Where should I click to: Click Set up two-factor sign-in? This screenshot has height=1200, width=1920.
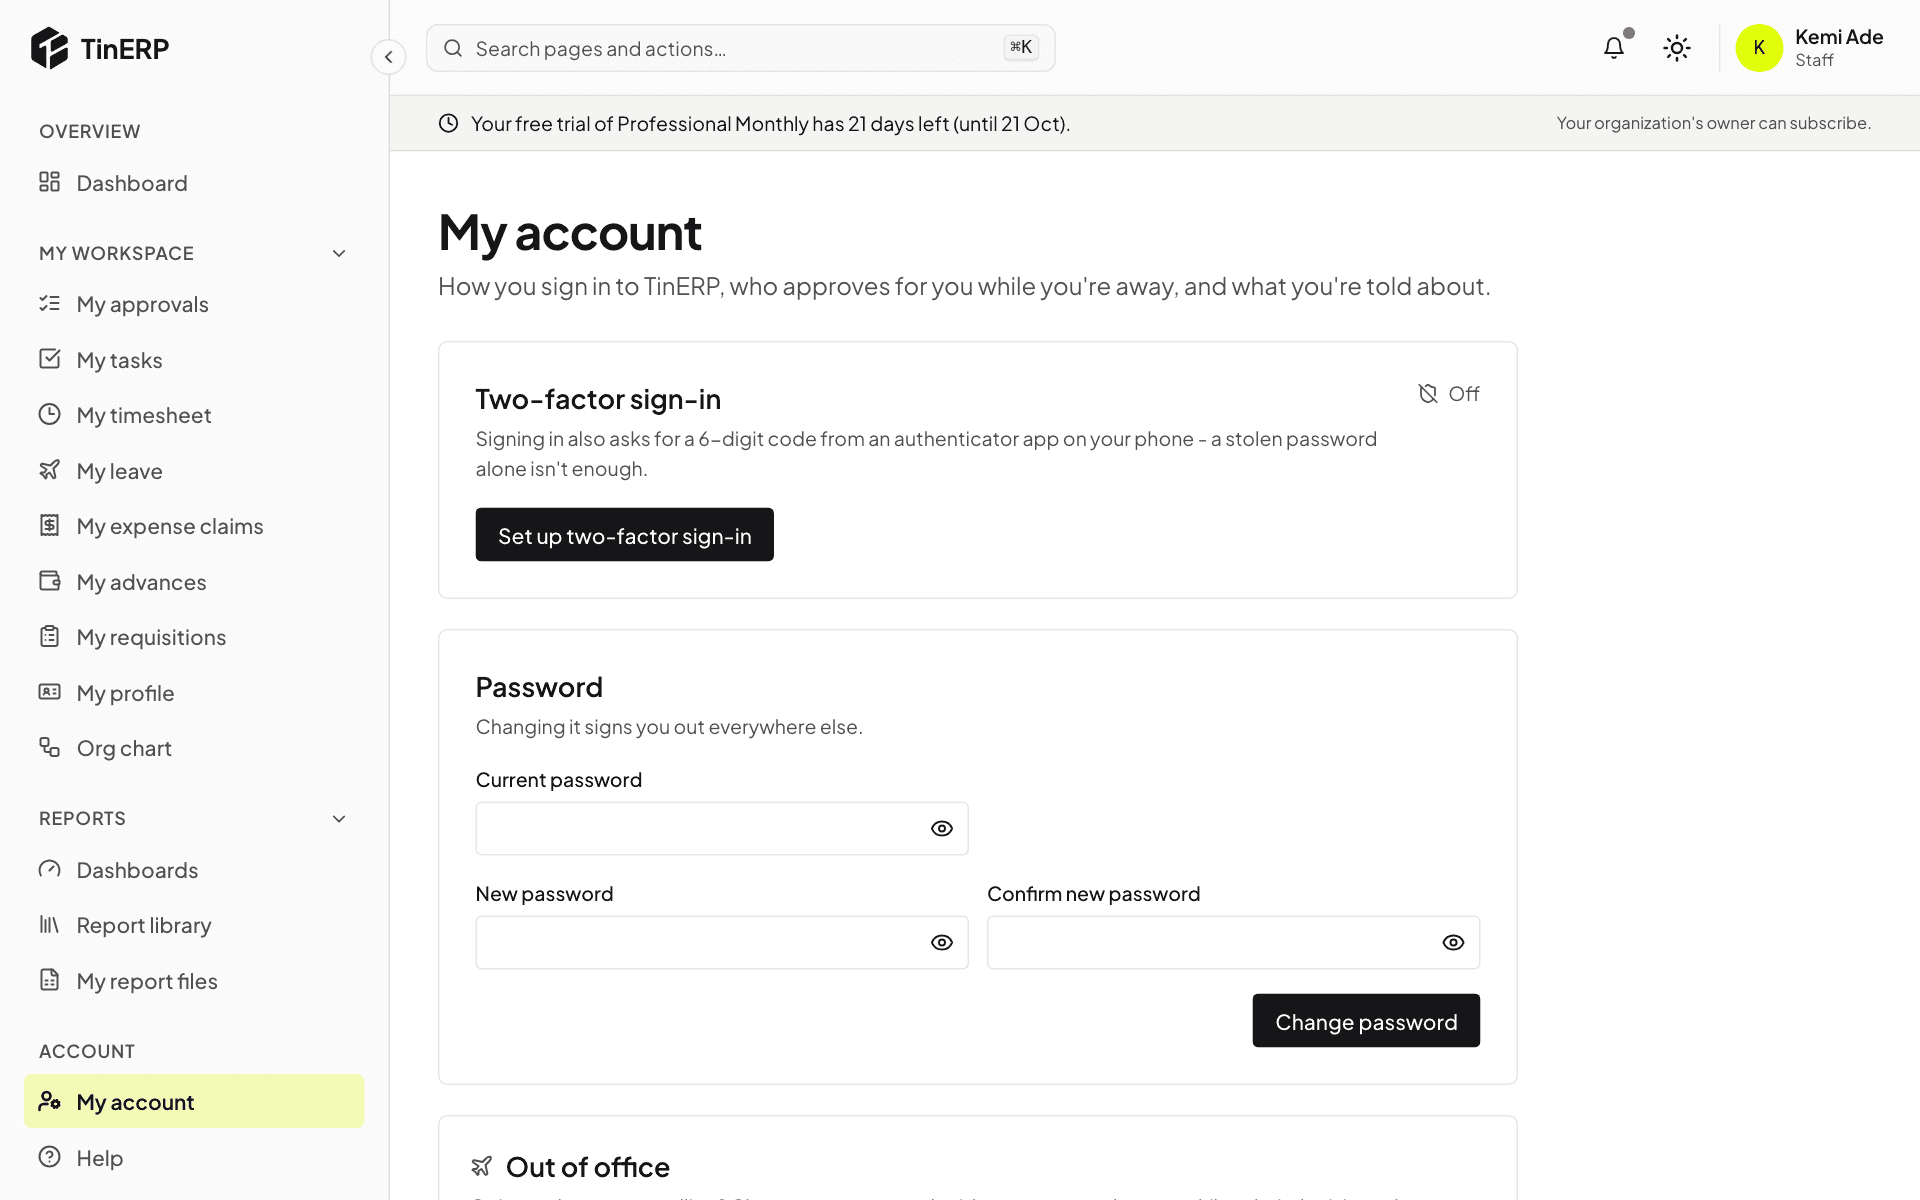click(624, 535)
